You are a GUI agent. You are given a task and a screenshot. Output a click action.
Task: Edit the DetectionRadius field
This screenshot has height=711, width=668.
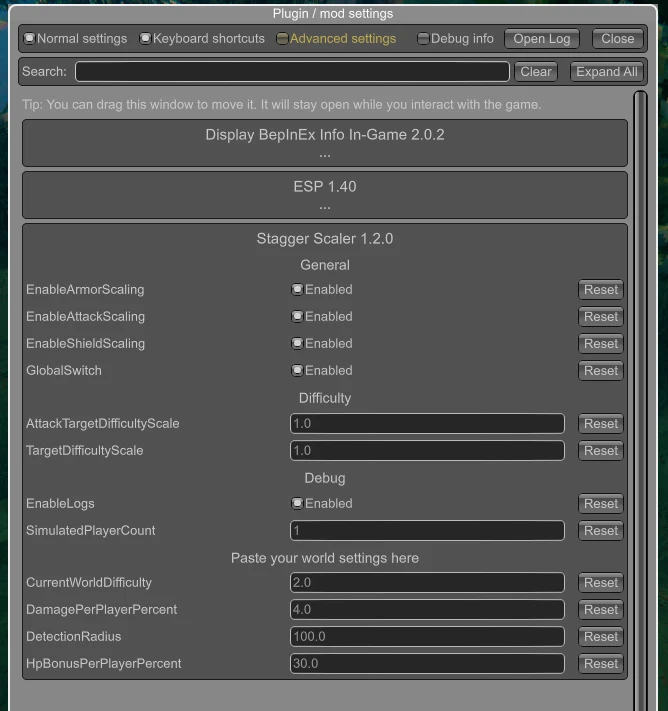click(x=427, y=637)
